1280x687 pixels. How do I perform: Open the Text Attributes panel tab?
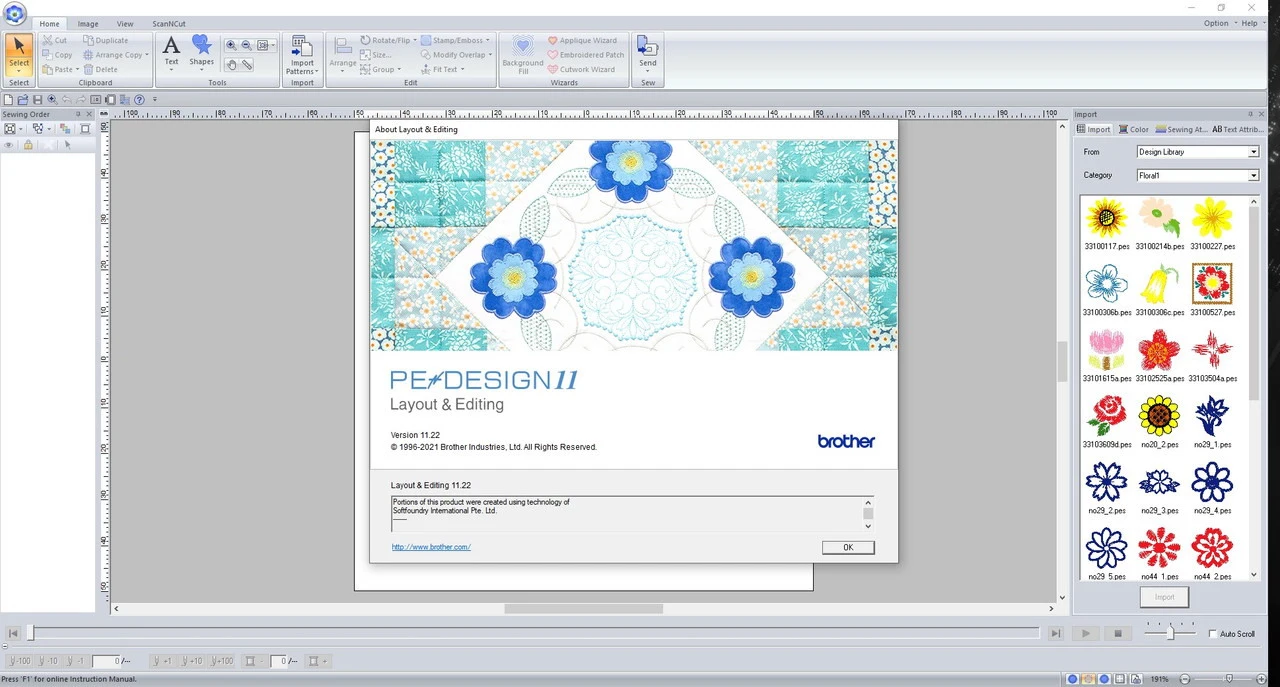click(1238, 129)
